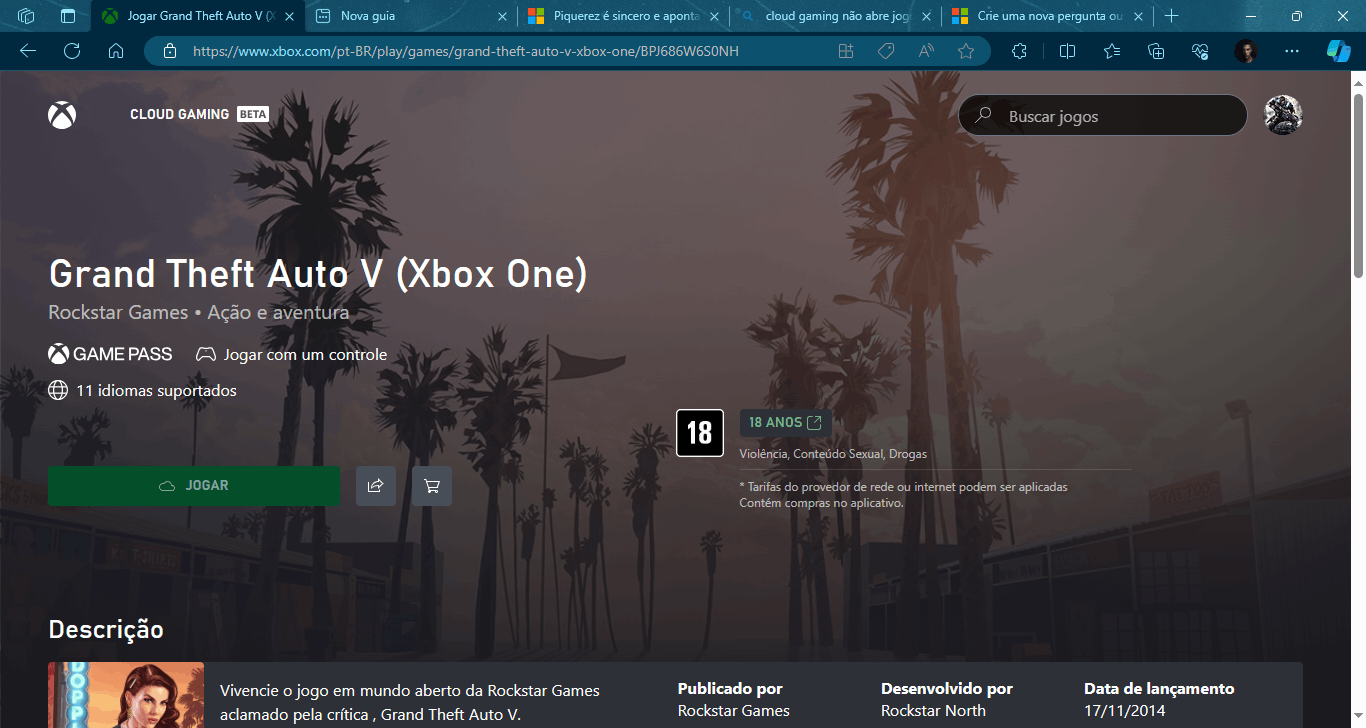Click the browser essentials heart icon
1366x728 pixels.
point(1201,51)
